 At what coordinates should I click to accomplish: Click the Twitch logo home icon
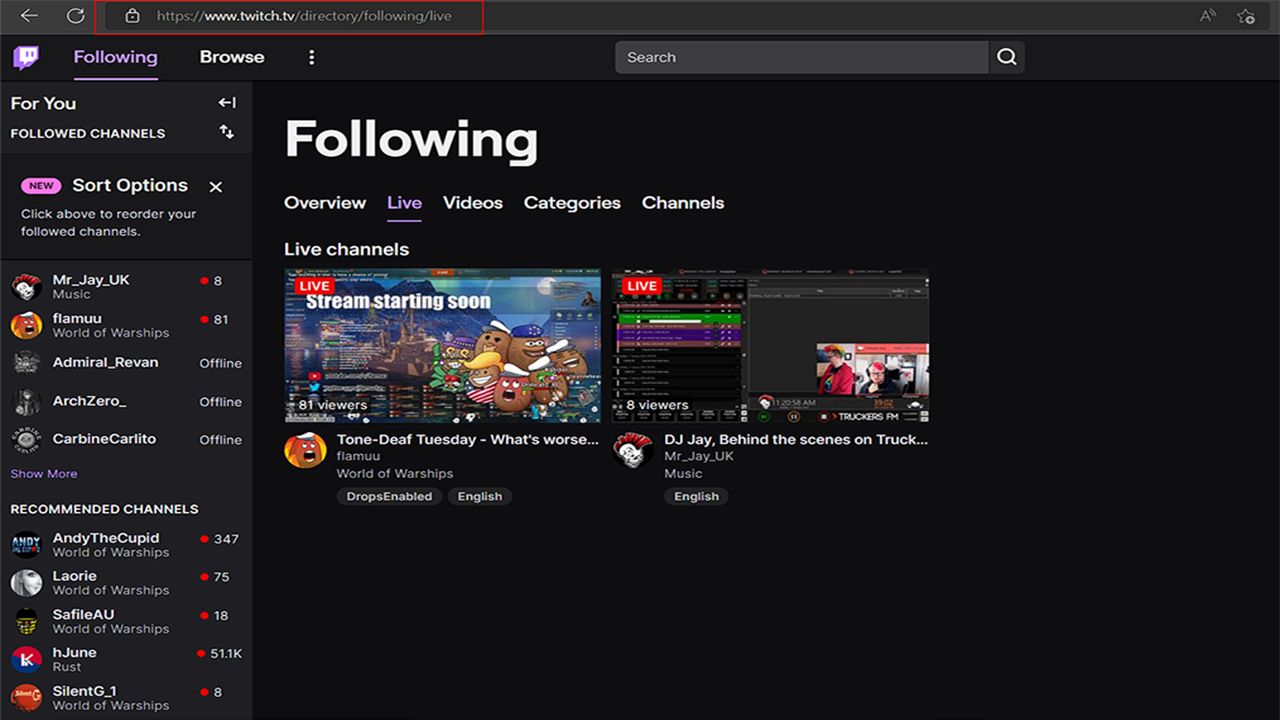(26, 57)
